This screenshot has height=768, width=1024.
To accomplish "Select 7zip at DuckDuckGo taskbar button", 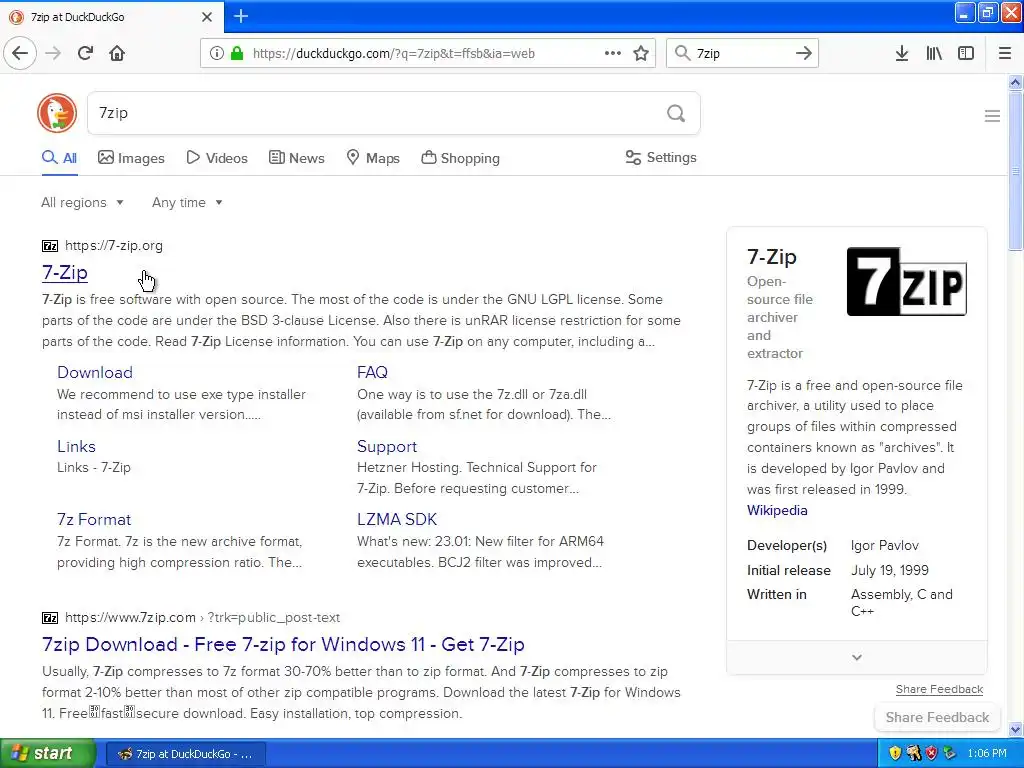I will click(x=185, y=754).
